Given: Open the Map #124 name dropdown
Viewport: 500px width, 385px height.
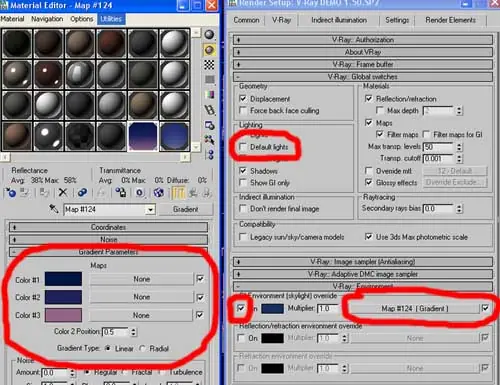Looking at the screenshot, I should coord(151,210).
